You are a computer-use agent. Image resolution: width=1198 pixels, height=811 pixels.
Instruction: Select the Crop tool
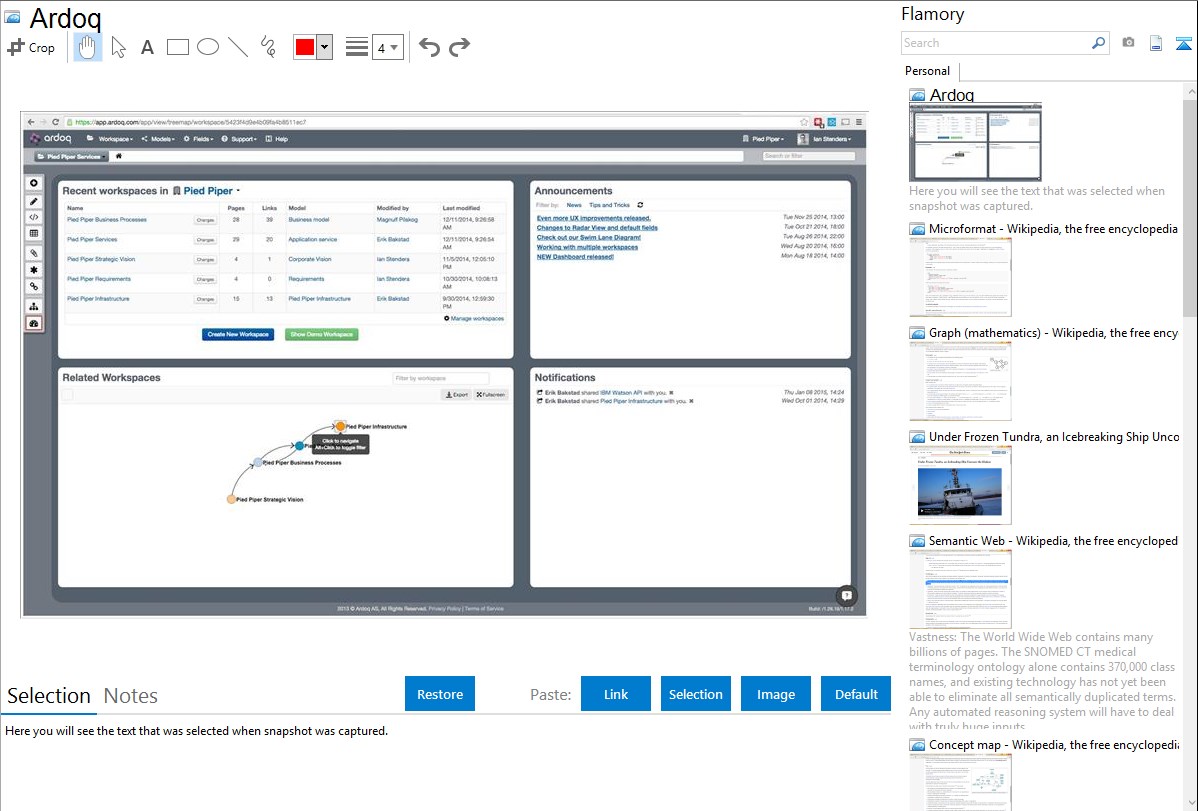point(31,47)
